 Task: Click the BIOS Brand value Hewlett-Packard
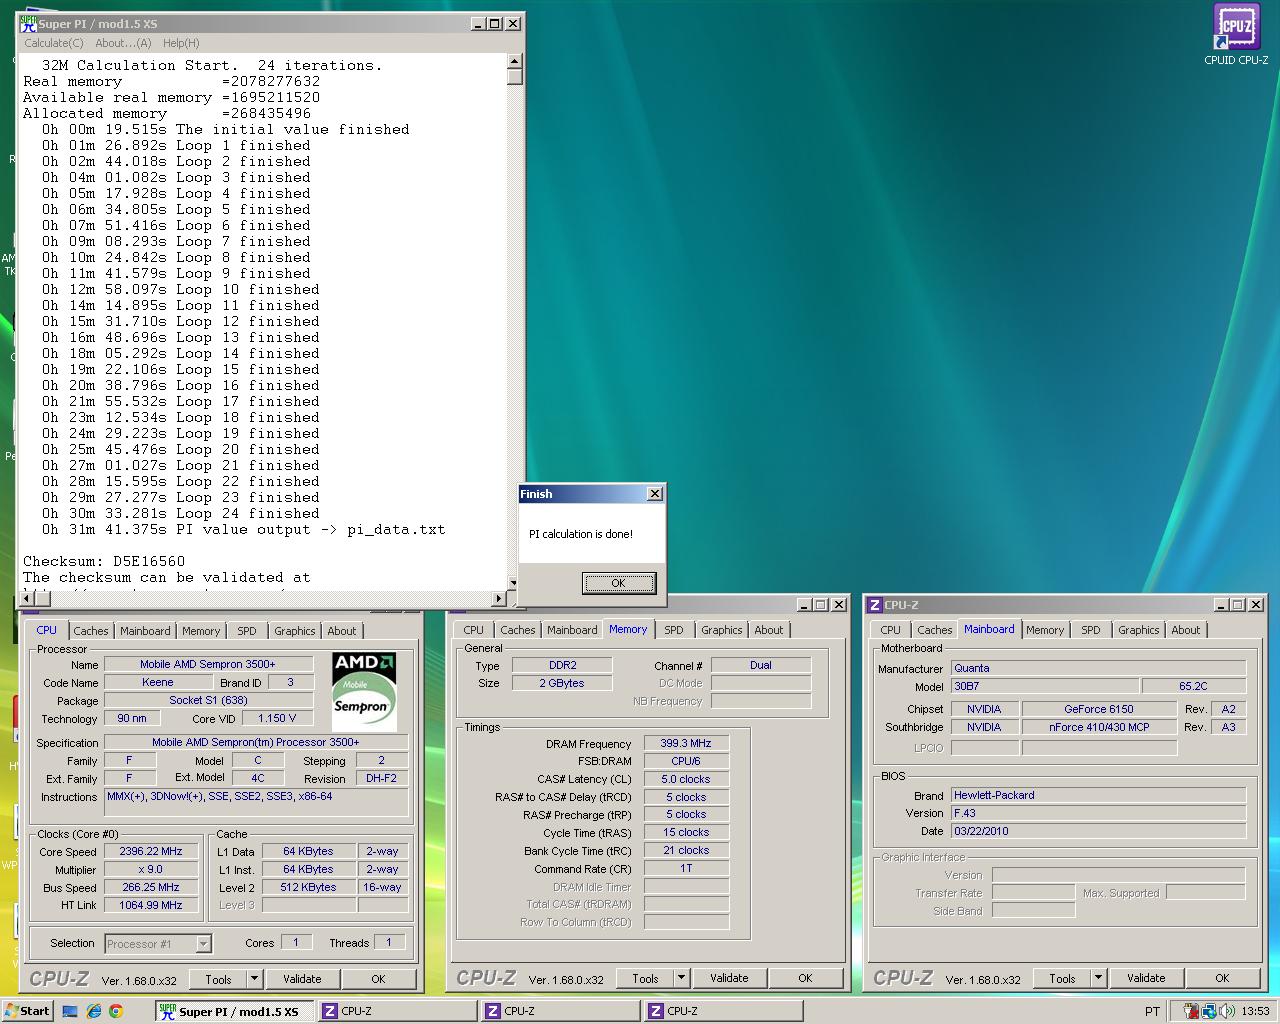pyautogui.click(x=1098, y=795)
